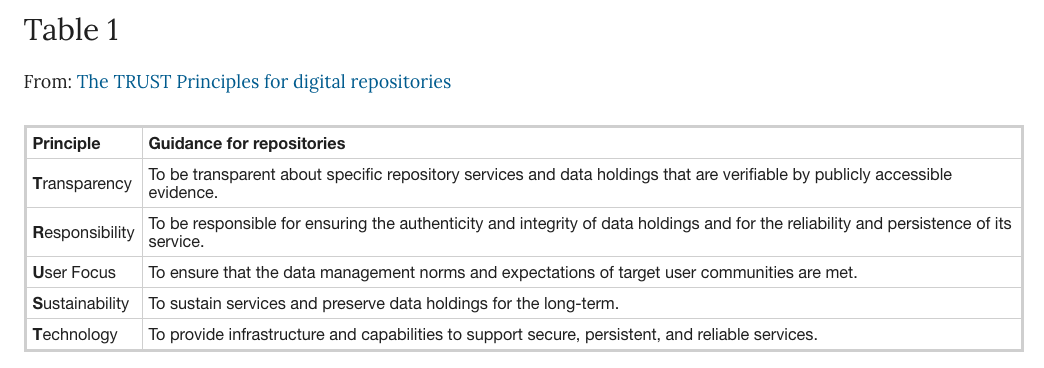1044x368 pixels.
Task: Click the Sustainability principle cell
Action: [84, 303]
